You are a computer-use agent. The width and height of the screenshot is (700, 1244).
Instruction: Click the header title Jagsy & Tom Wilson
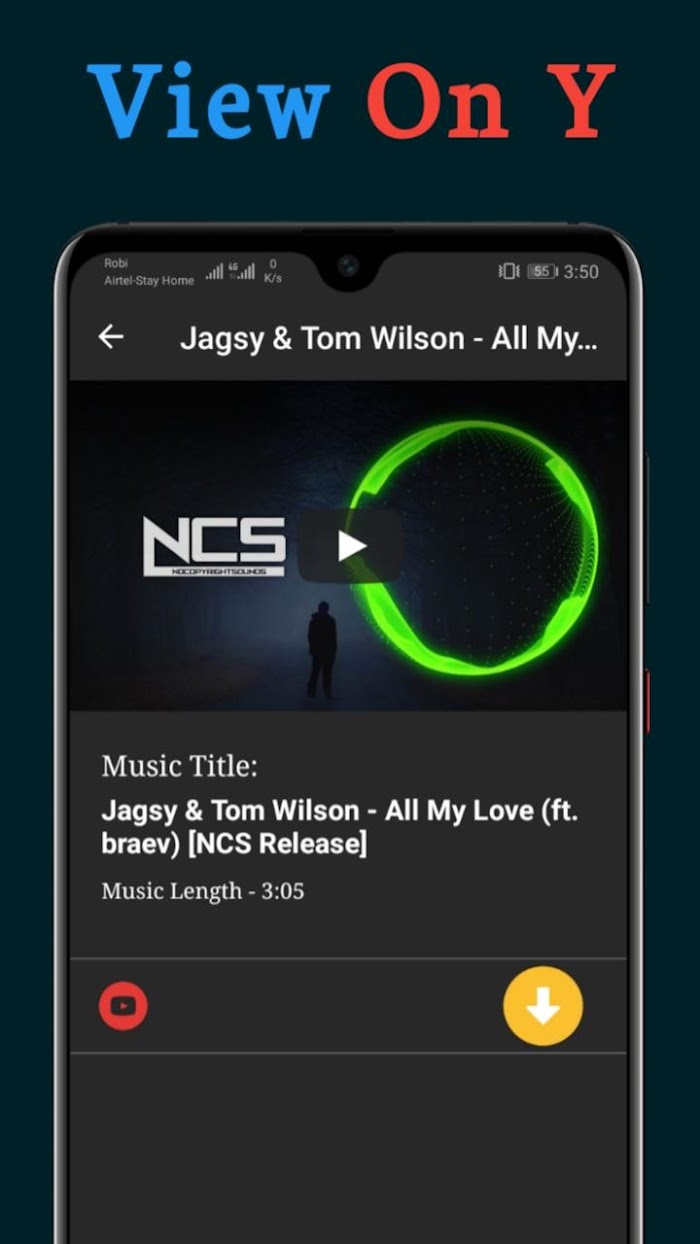(388, 338)
